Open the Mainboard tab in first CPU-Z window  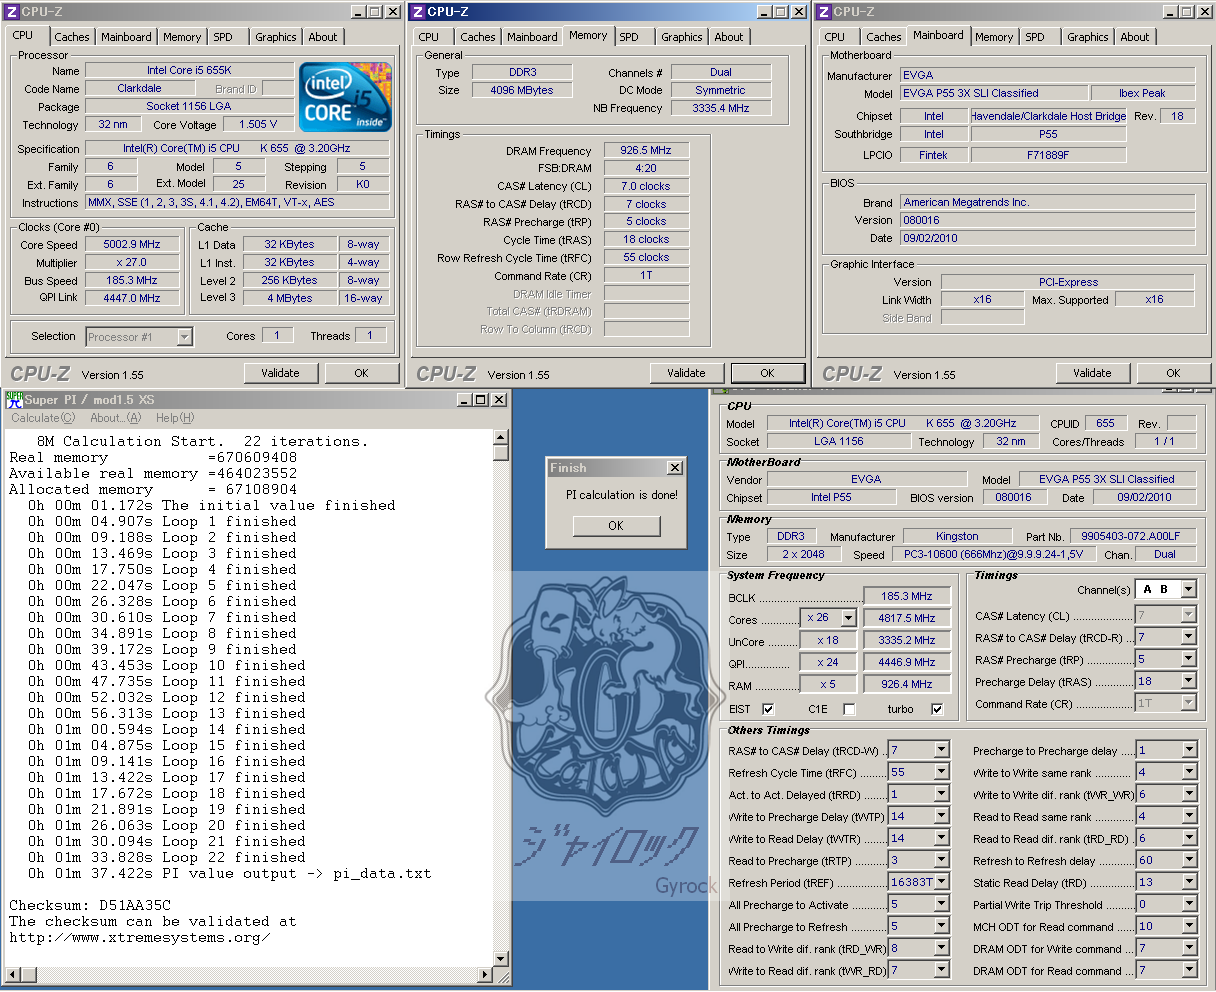click(x=127, y=37)
